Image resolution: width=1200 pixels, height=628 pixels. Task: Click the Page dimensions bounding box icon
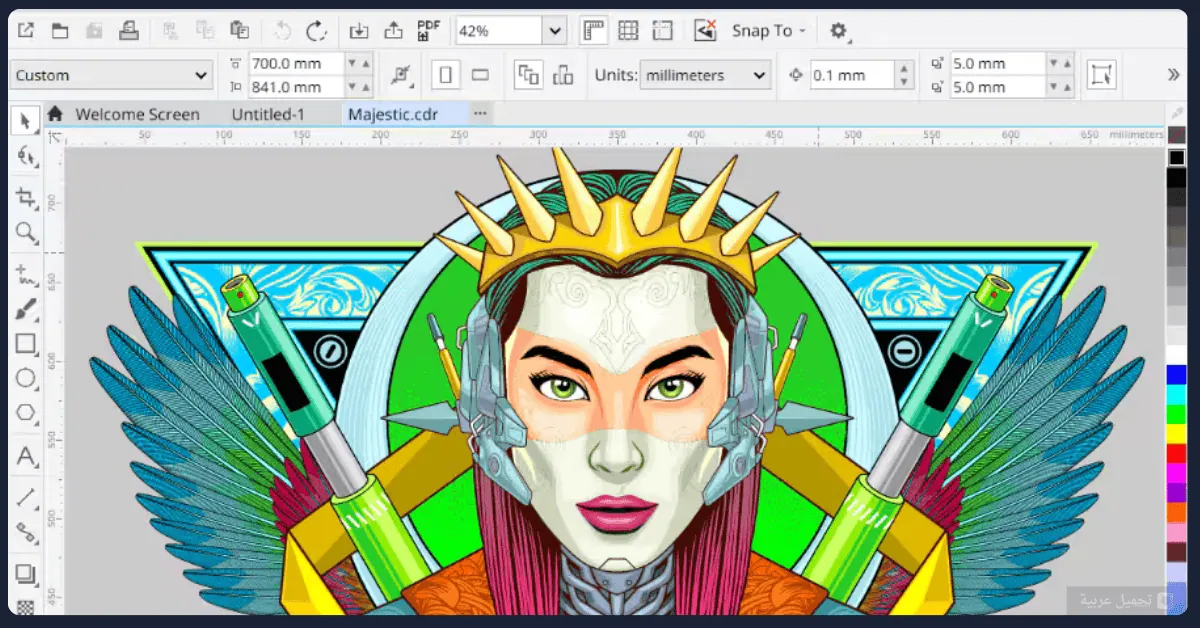point(1102,75)
